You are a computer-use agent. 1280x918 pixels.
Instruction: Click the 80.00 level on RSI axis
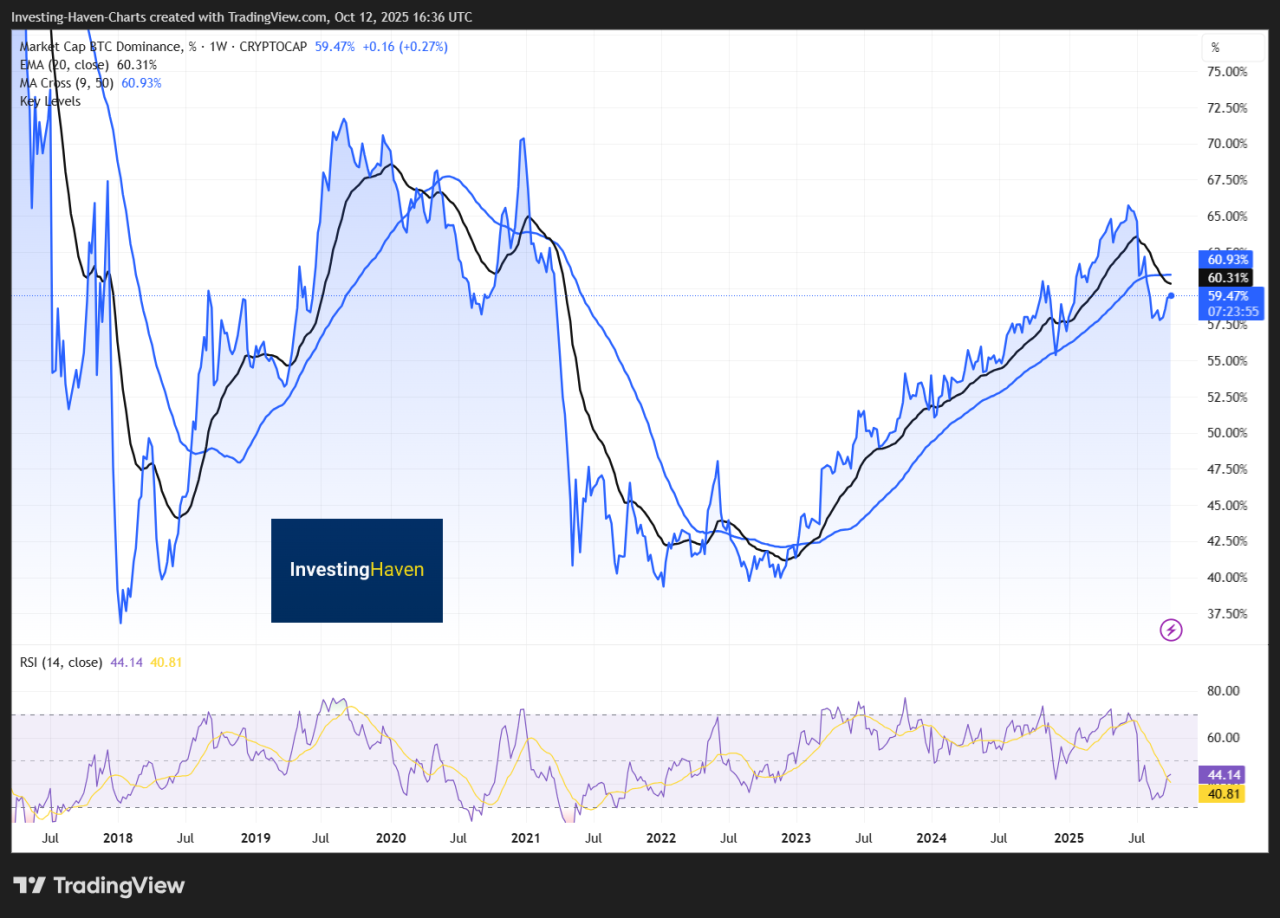tap(1224, 690)
